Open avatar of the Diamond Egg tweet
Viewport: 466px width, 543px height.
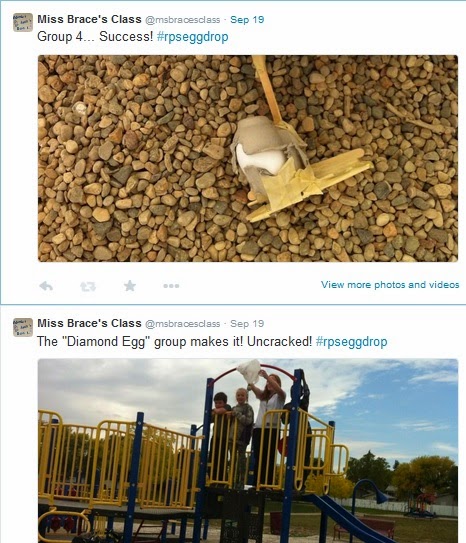coord(23,327)
